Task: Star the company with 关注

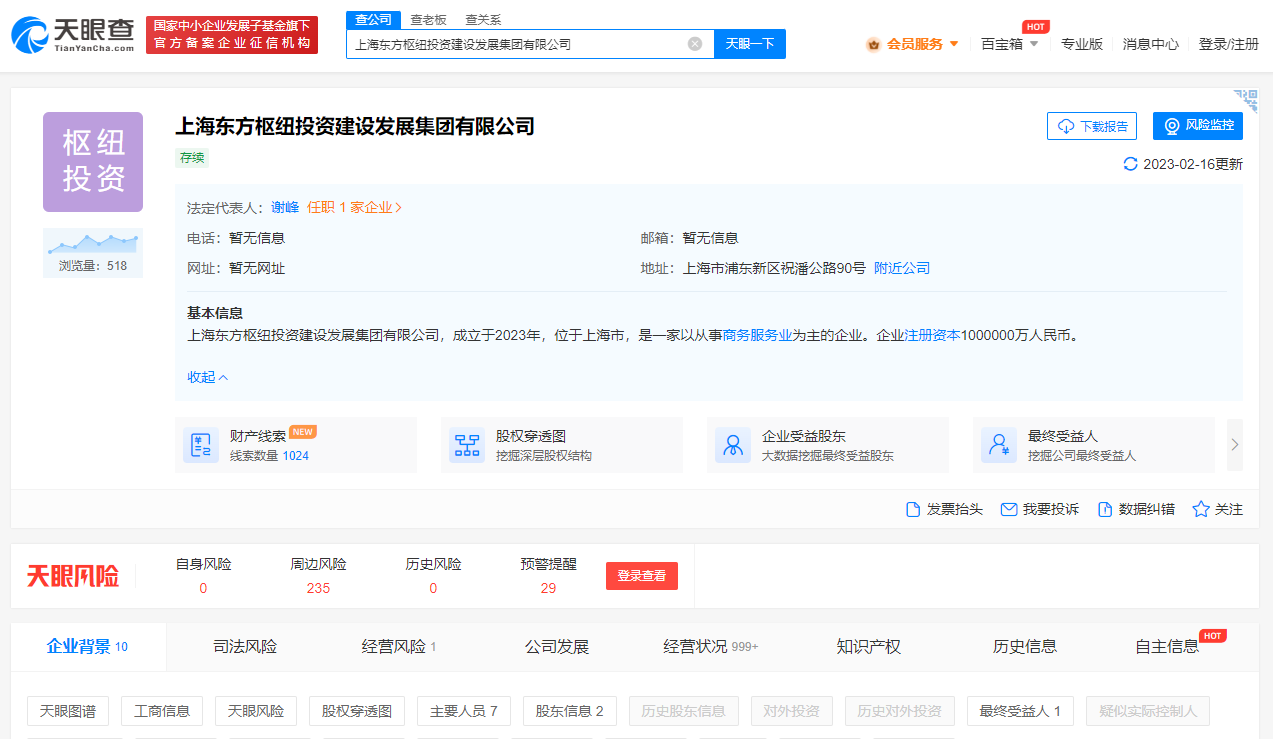Action: [1217, 509]
